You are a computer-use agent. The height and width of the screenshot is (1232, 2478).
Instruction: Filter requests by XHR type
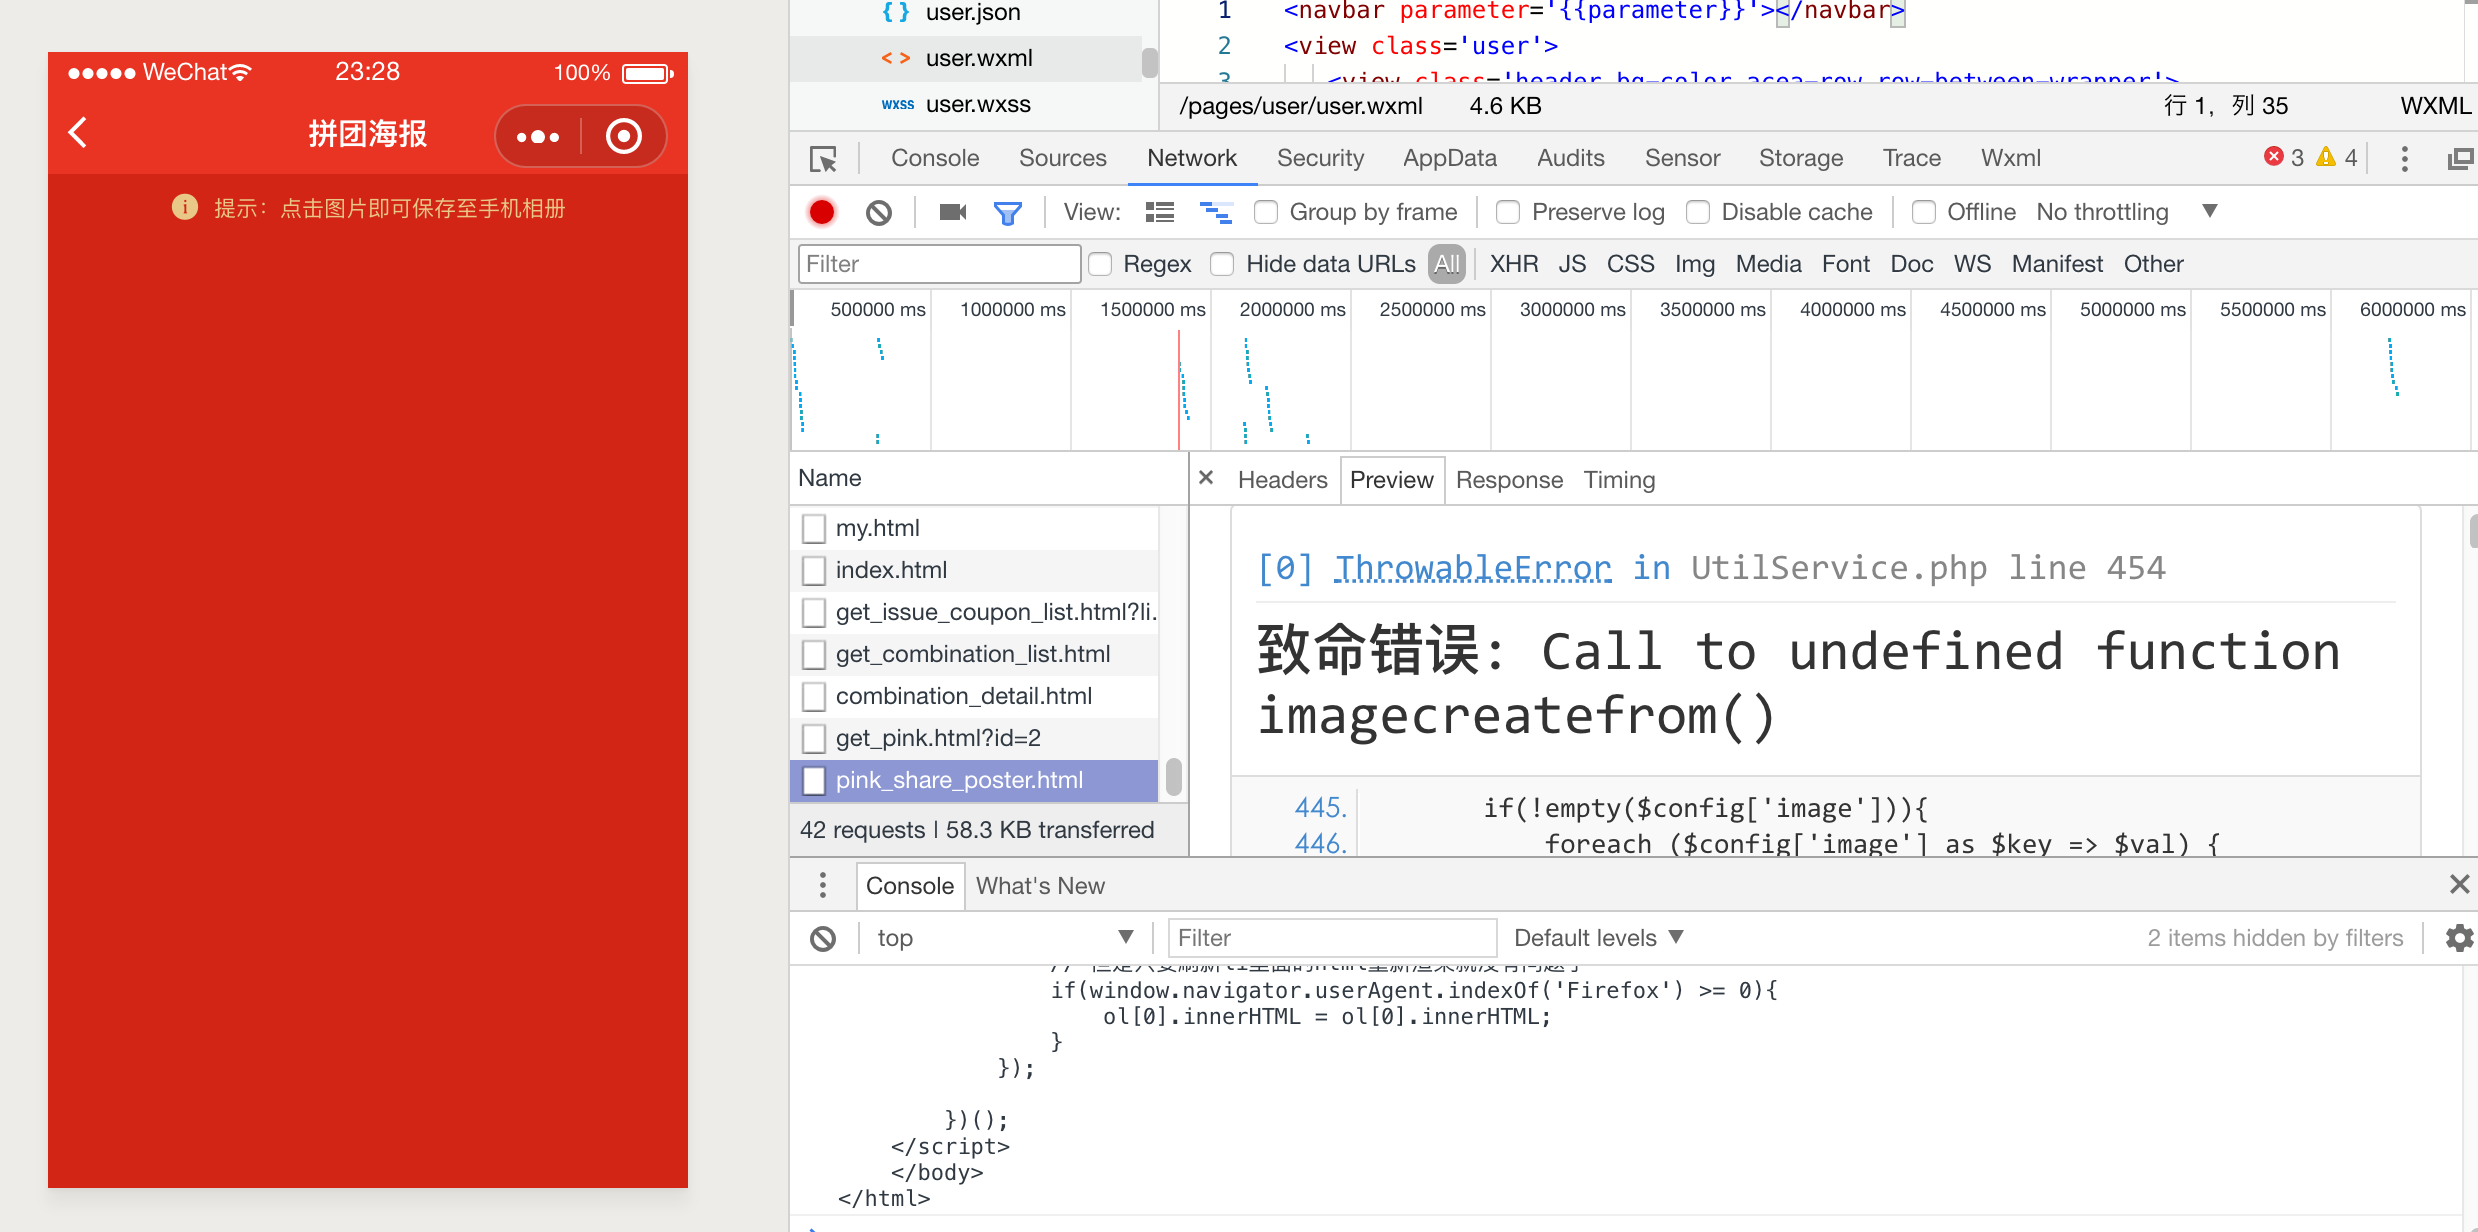pos(1514,264)
